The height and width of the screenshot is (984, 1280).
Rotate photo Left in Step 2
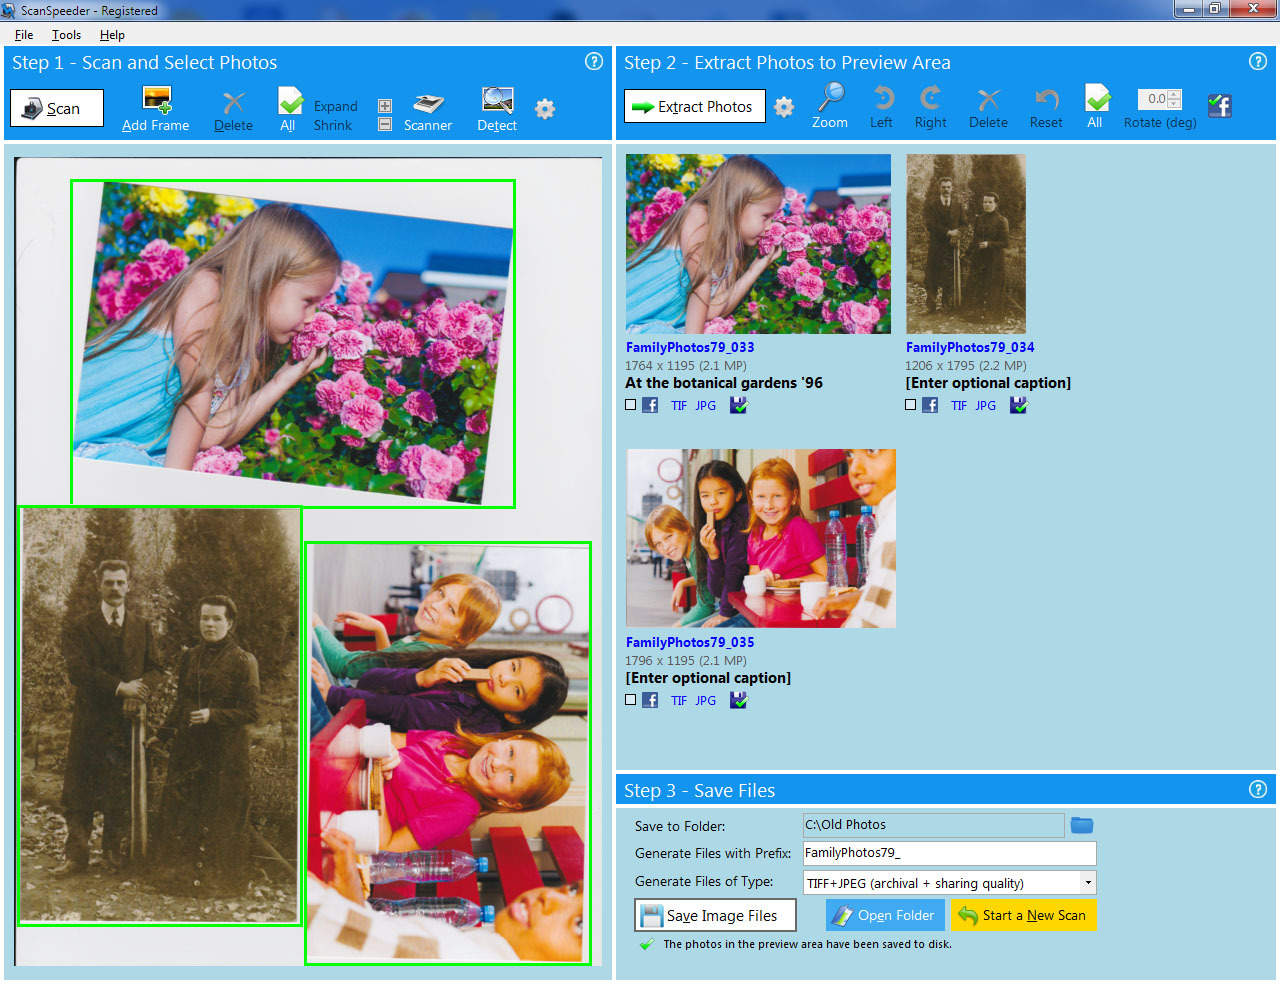coord(882,98)
